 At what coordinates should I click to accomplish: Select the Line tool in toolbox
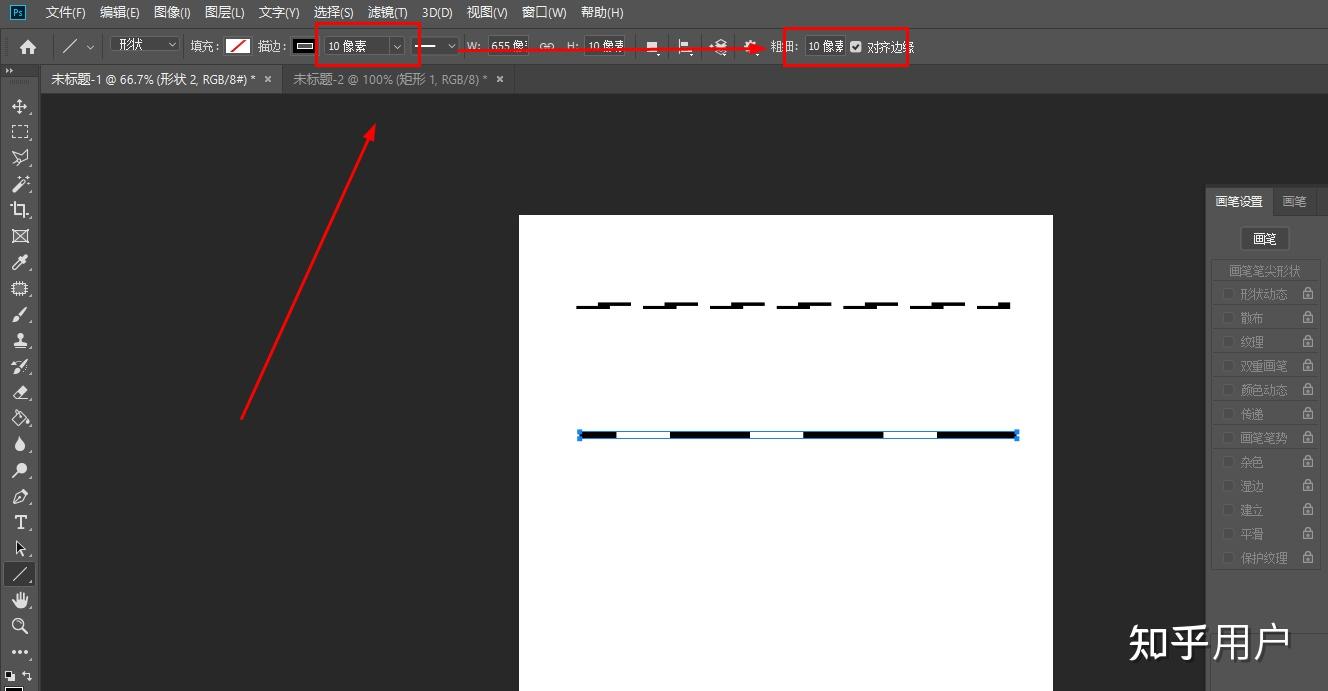tap(19, 574)
